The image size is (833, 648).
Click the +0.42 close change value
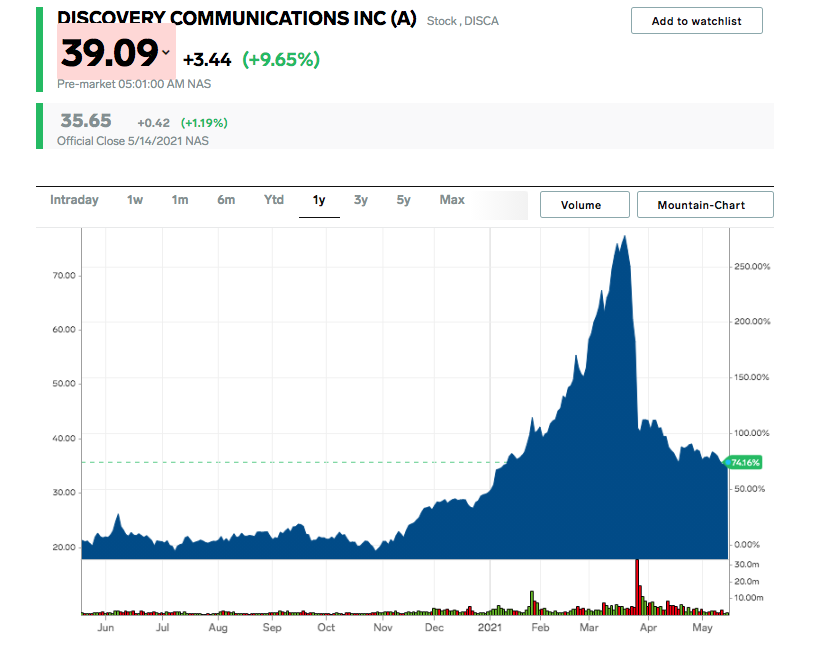click(154, 123)
